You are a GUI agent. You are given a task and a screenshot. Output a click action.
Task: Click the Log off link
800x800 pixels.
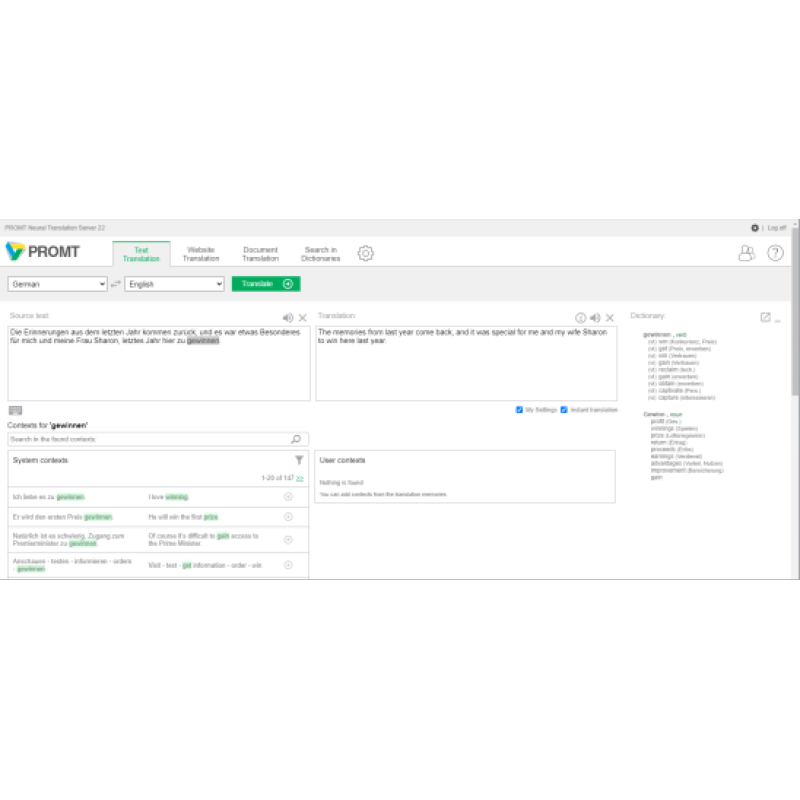[x=777, y=228]
